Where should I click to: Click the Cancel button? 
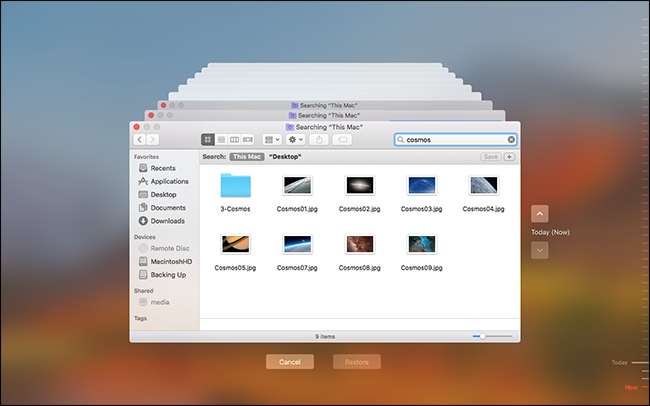point(290,361)
